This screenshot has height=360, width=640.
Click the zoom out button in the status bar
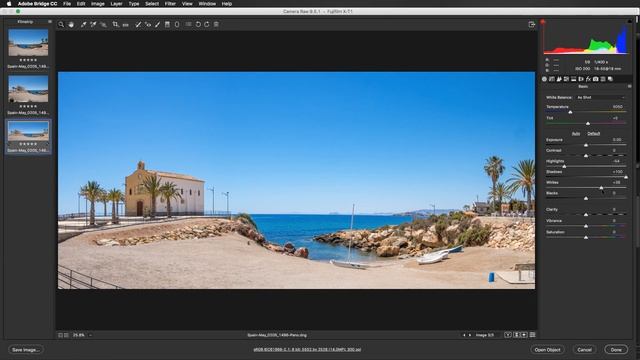pos(60,335)
